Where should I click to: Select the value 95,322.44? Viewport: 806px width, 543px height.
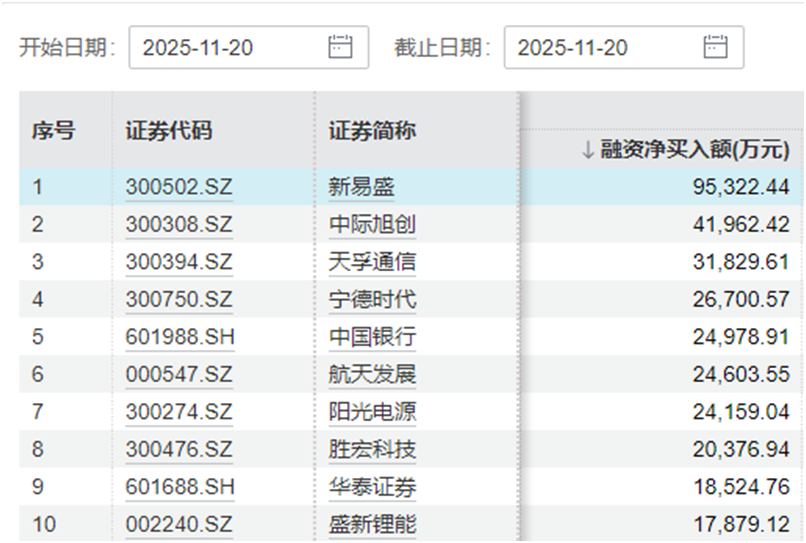coord(741,187)
